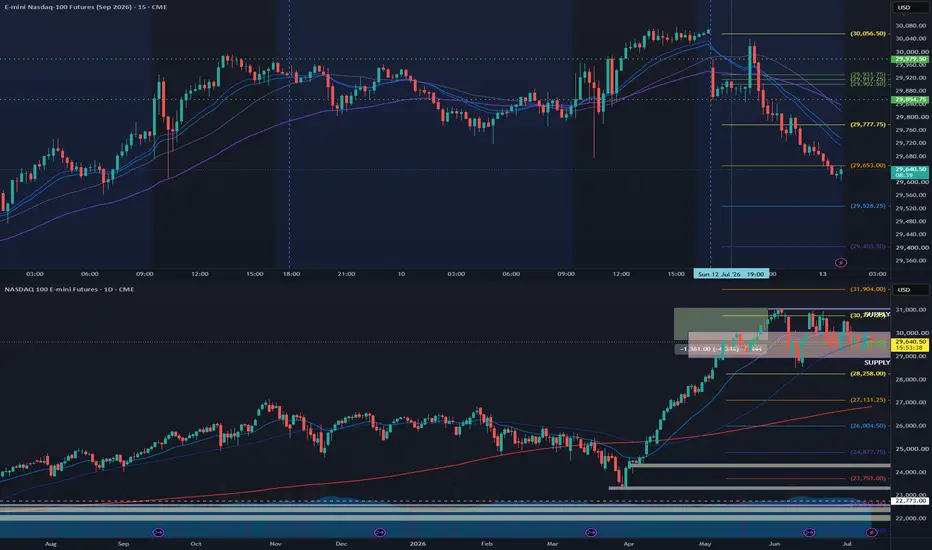932x550 pixels.
Task: Click the 30,056.50 level label
Action: point(868,33)
